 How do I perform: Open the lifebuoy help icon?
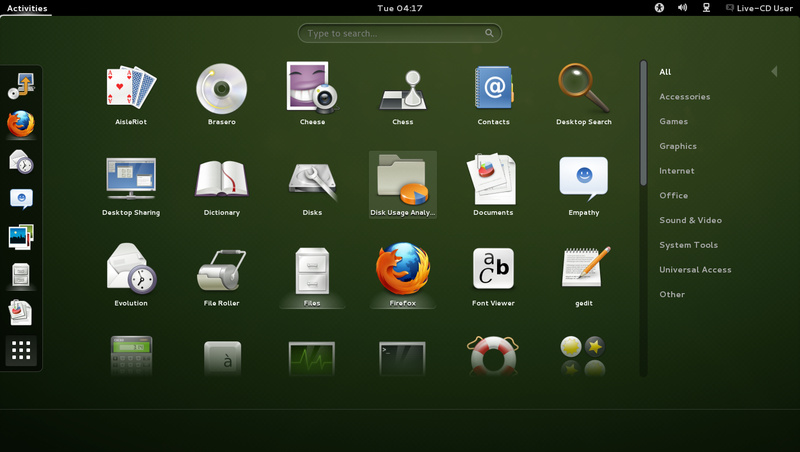coord(493,356)
